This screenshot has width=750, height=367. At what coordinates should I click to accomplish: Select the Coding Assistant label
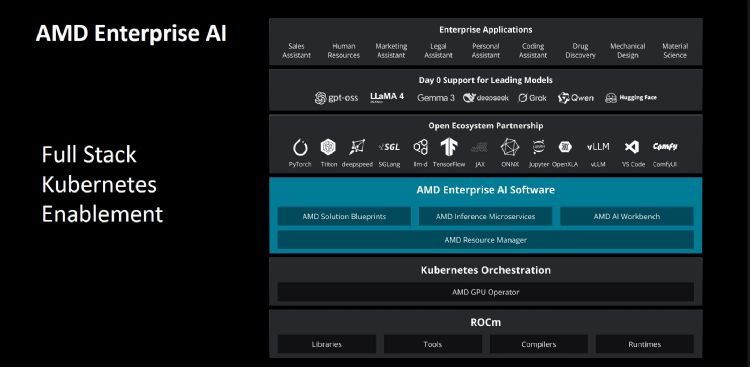coord(533,51)
